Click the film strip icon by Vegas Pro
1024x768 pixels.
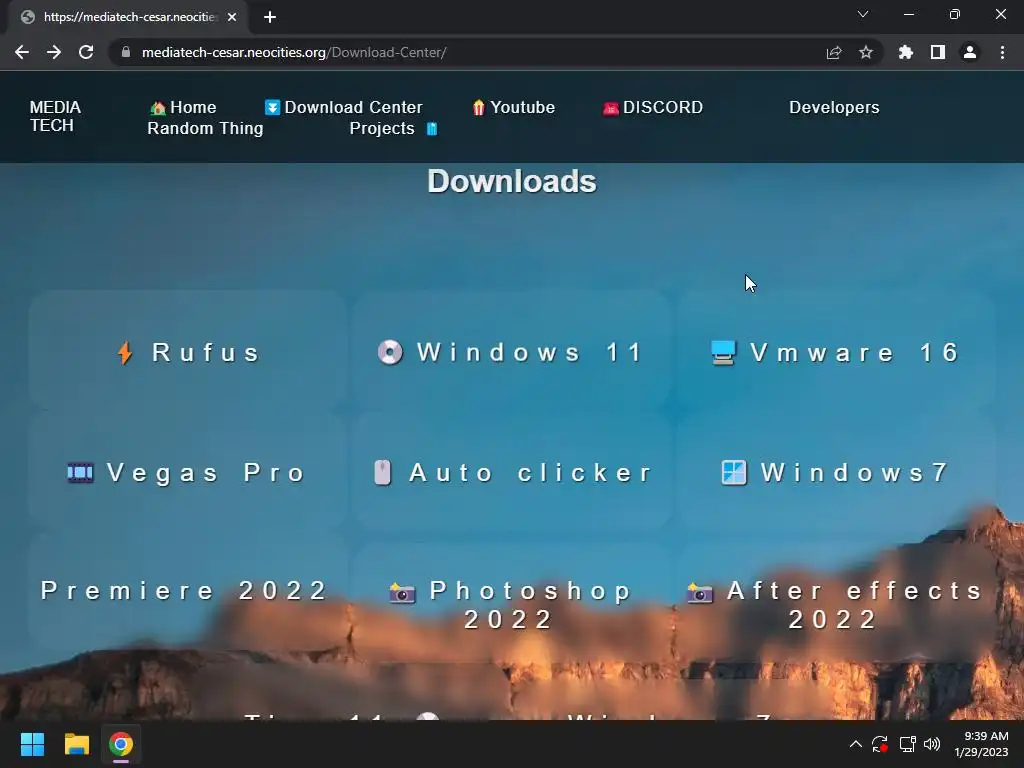point(80,472)
